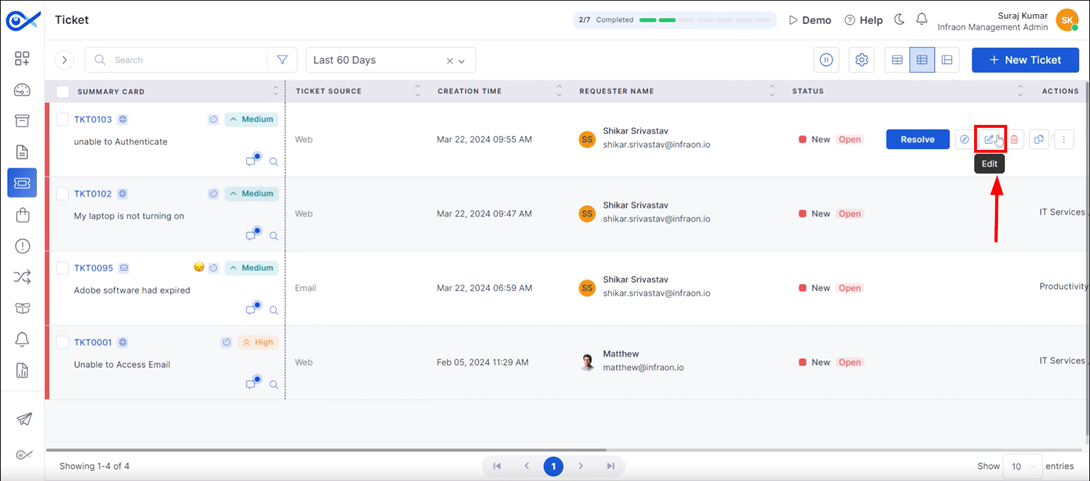Click the red delete trash icon
1090x481 pixels.
[x=1014, y=140]
